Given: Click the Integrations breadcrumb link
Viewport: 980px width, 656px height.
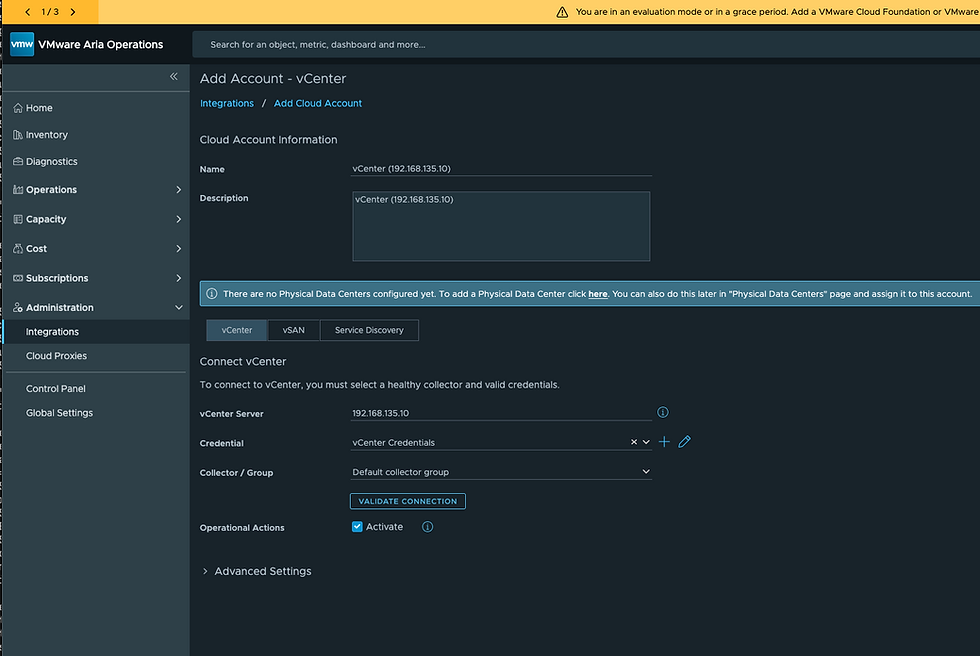Looking at the screenshot, I should pos(227,103).
